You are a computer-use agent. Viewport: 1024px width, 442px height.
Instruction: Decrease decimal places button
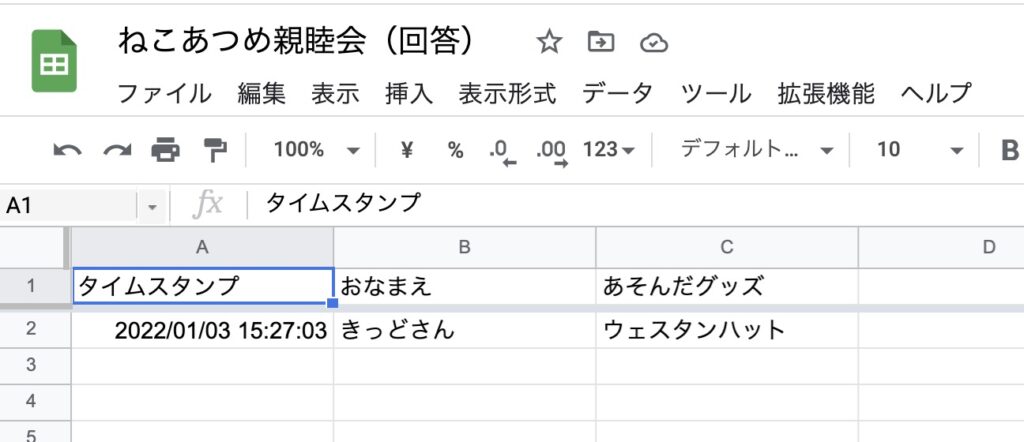pos(502,153)
